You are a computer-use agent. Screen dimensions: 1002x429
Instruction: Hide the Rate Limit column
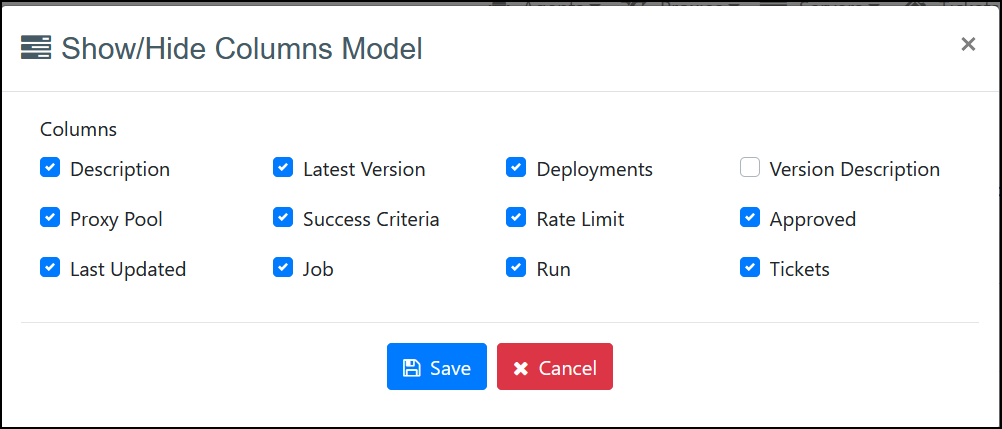(516, 218)
